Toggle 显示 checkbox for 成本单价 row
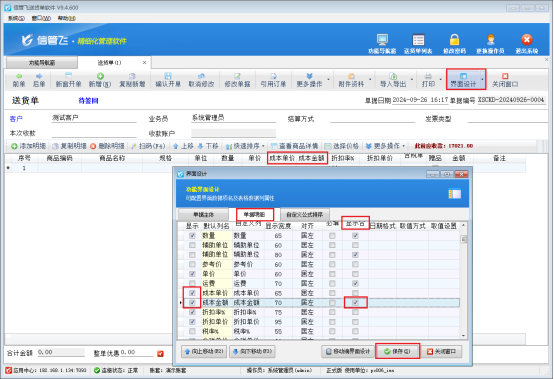Viewport: 554px width, 379px height. [x=192, y=293]
